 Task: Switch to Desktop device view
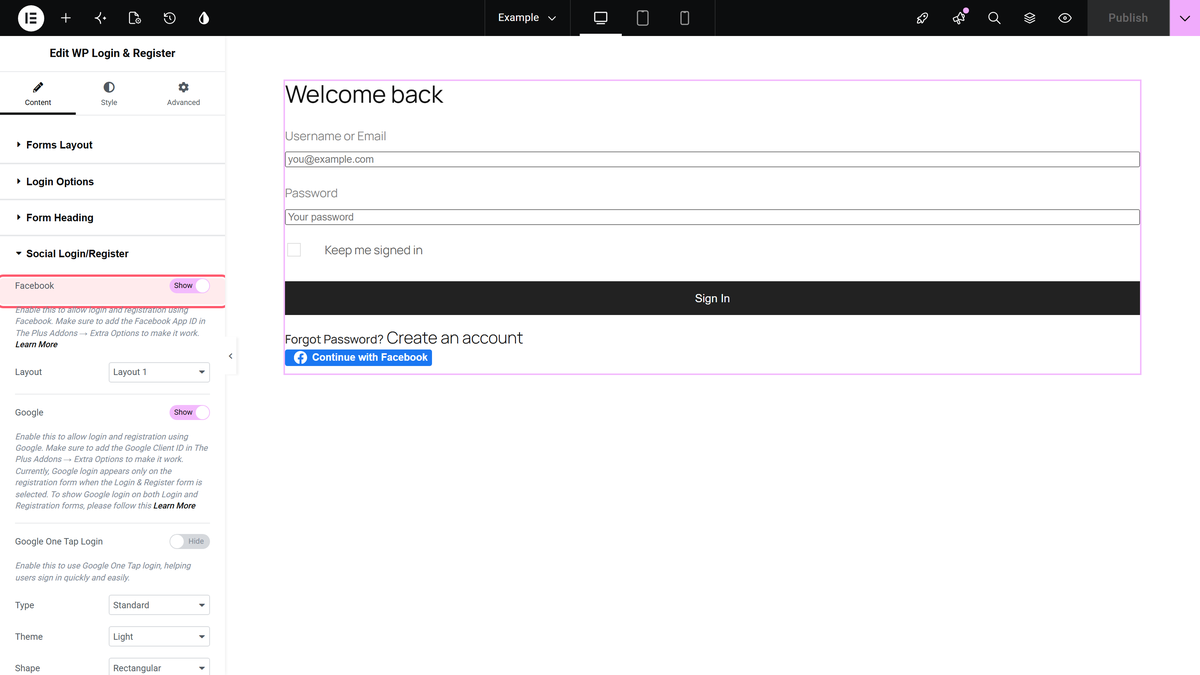[601, 18]
